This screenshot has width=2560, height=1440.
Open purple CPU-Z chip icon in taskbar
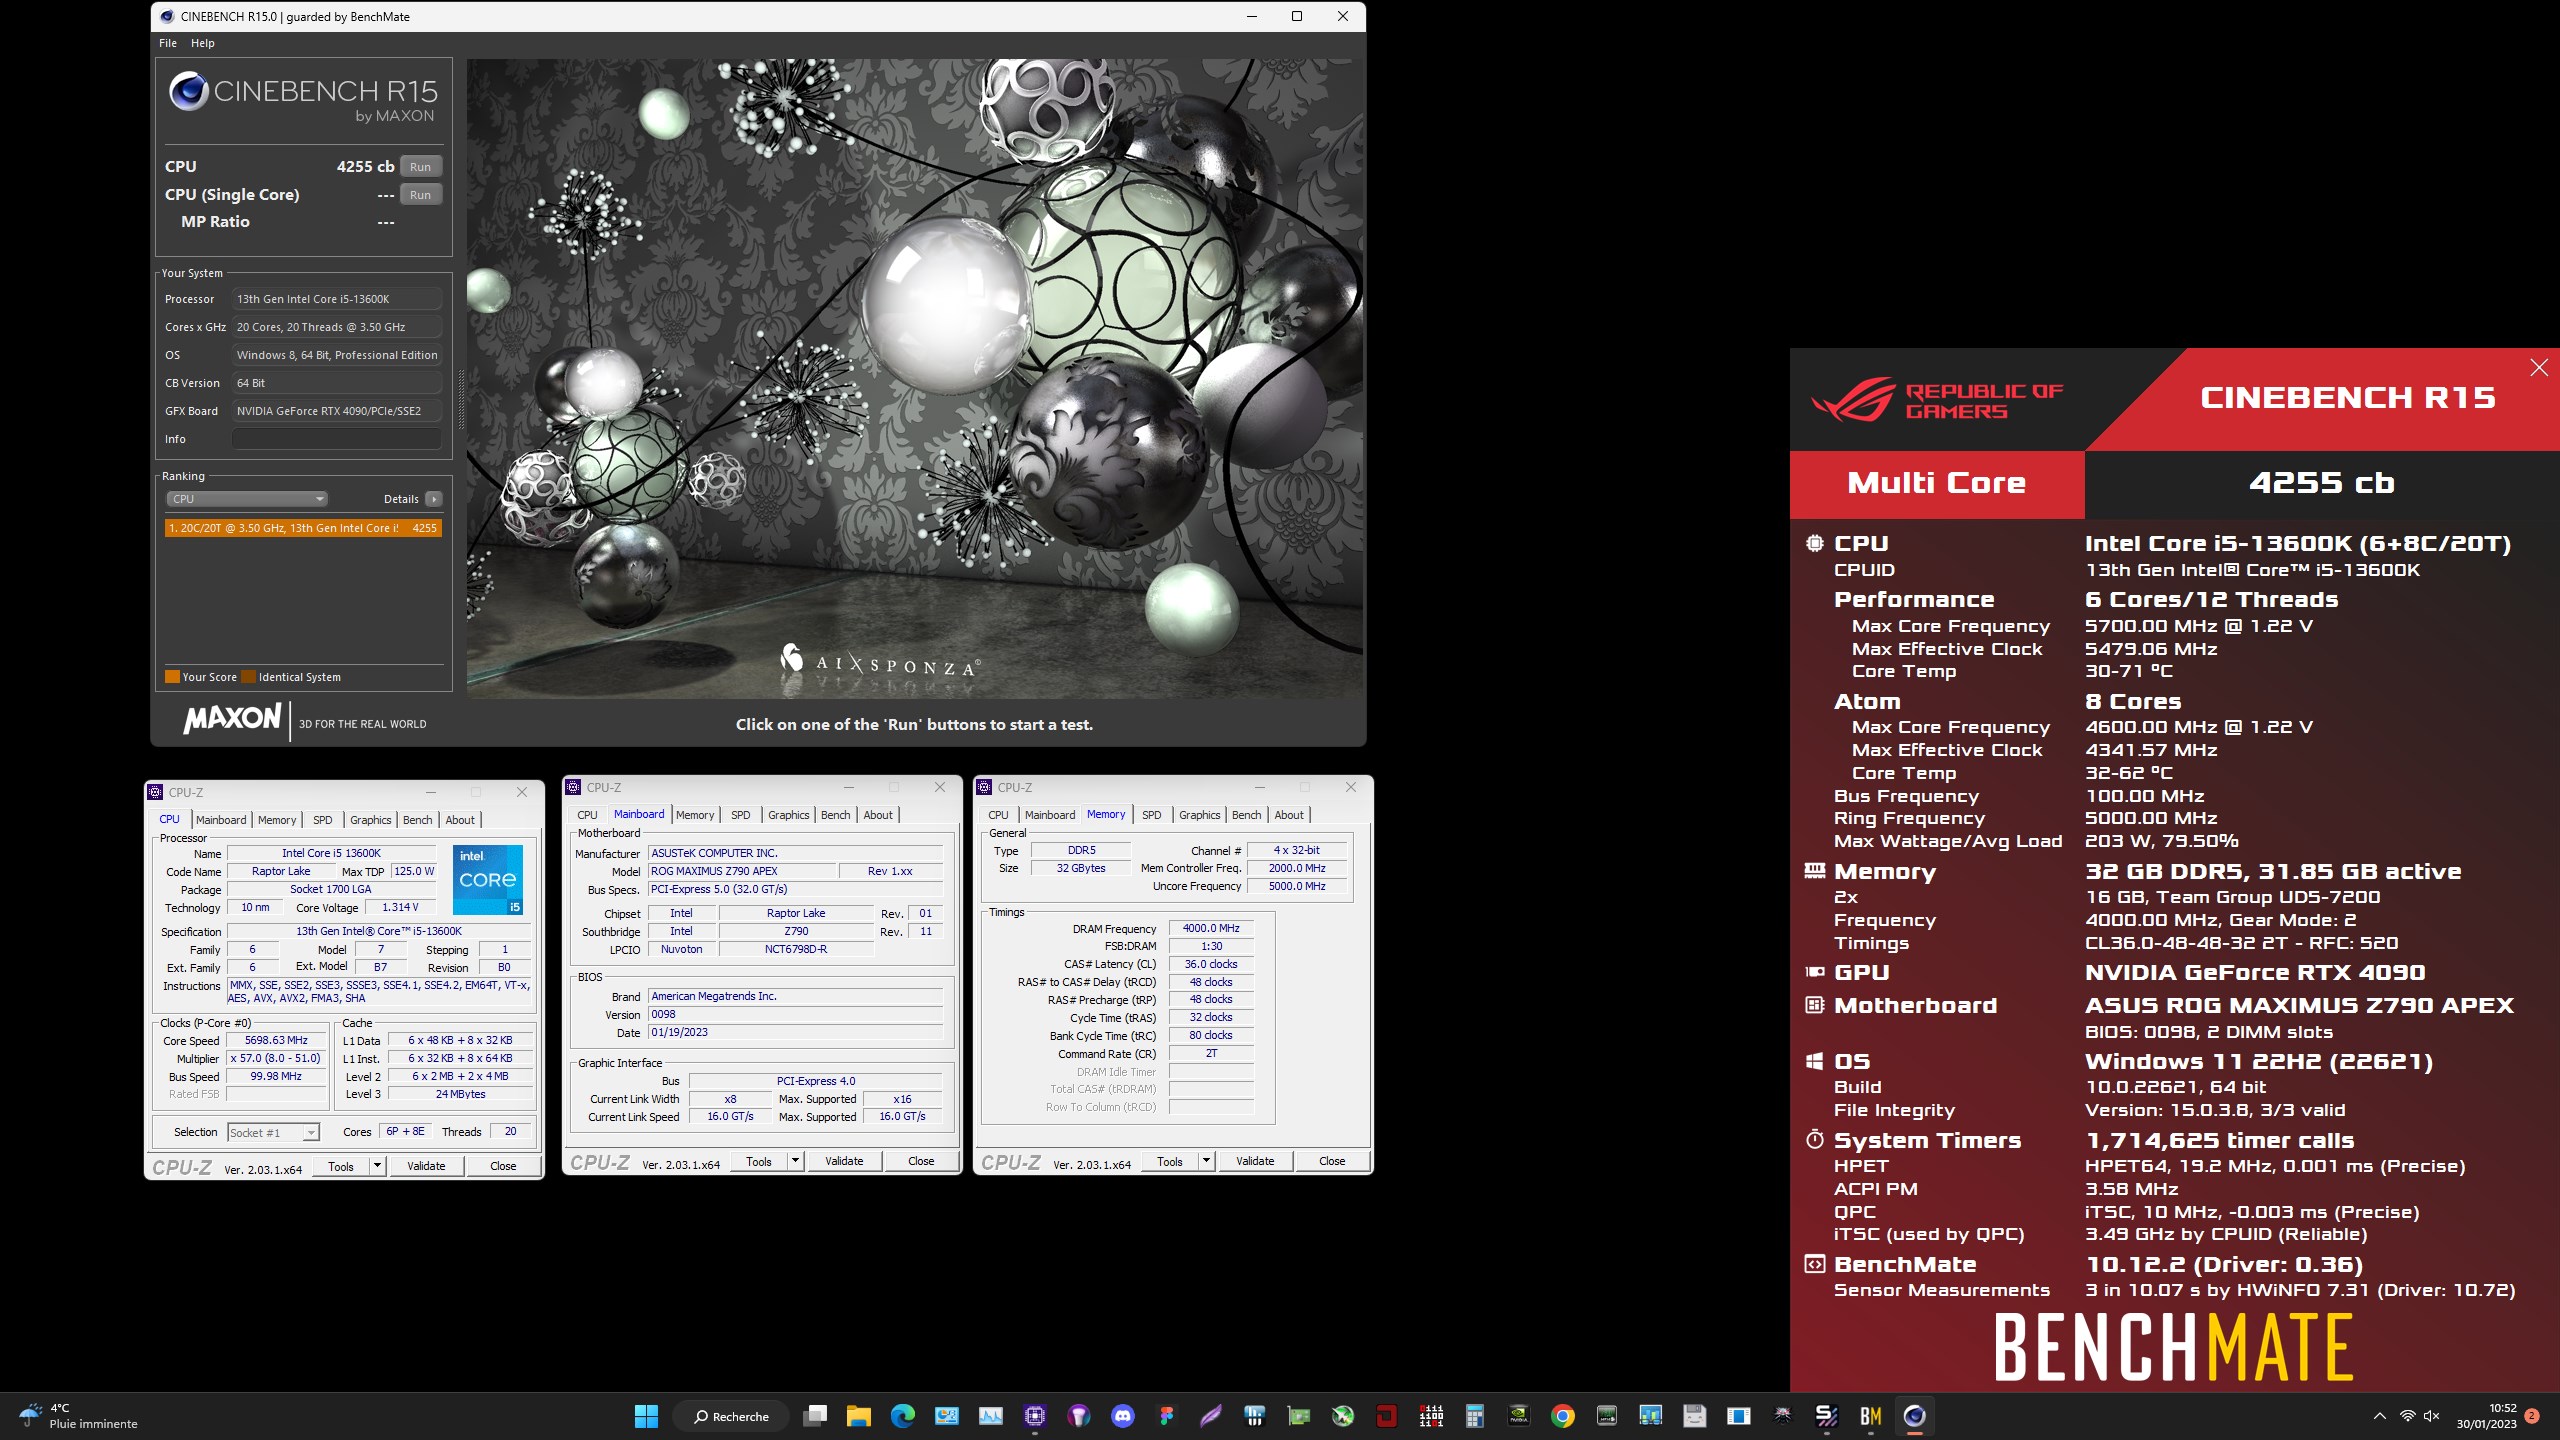(x=1035, y=1416)
